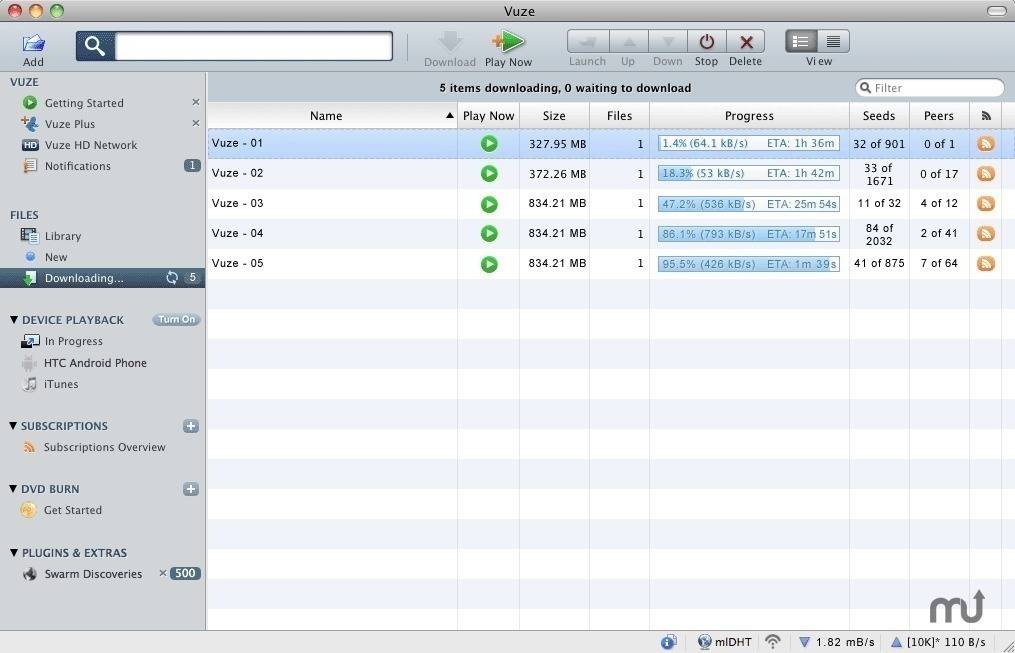Click the Vuze - 02 progress bar
Screen dimensions: 1015x653
[749, 173]
